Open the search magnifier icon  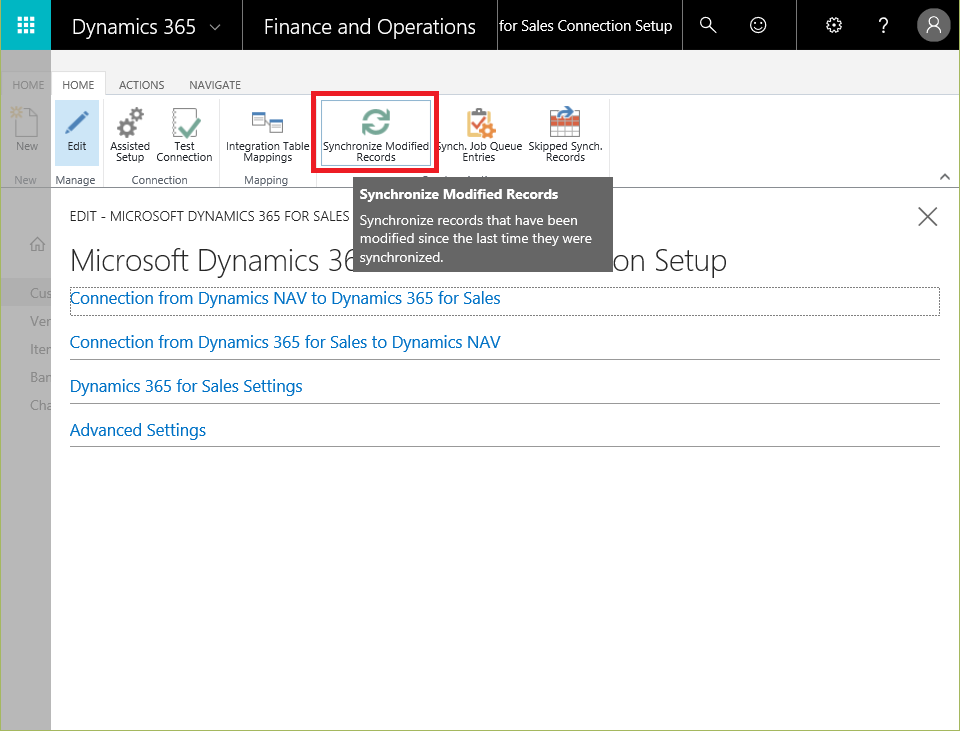708,25
